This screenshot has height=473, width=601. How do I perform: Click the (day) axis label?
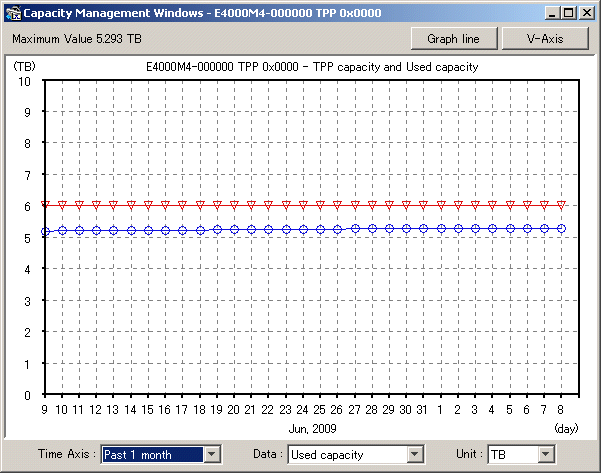pos(566,429)
